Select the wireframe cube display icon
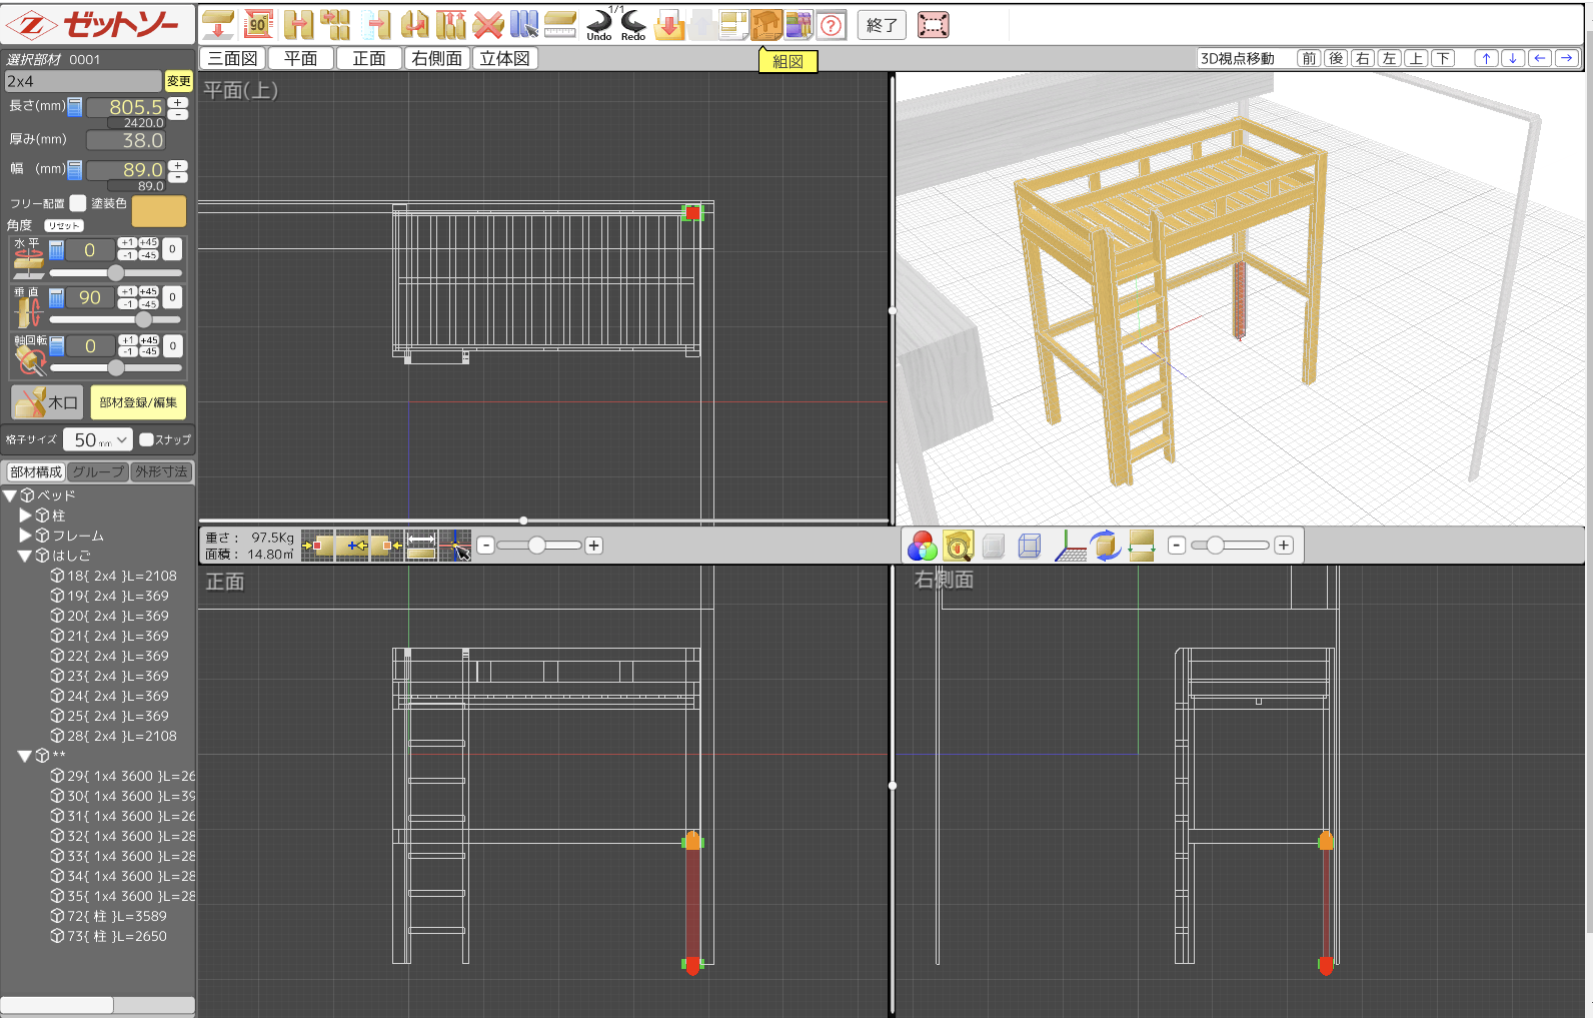This screenshot has height=1018, width=1593. pyautogui.click(x=1029, y=546)
